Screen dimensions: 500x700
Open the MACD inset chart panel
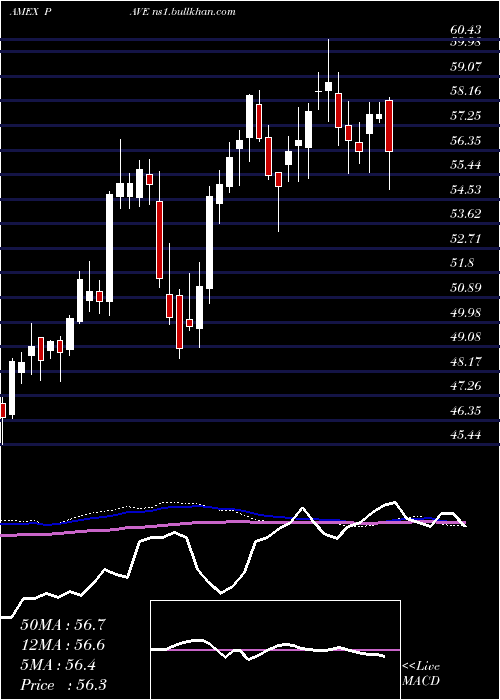click(275, 650)
